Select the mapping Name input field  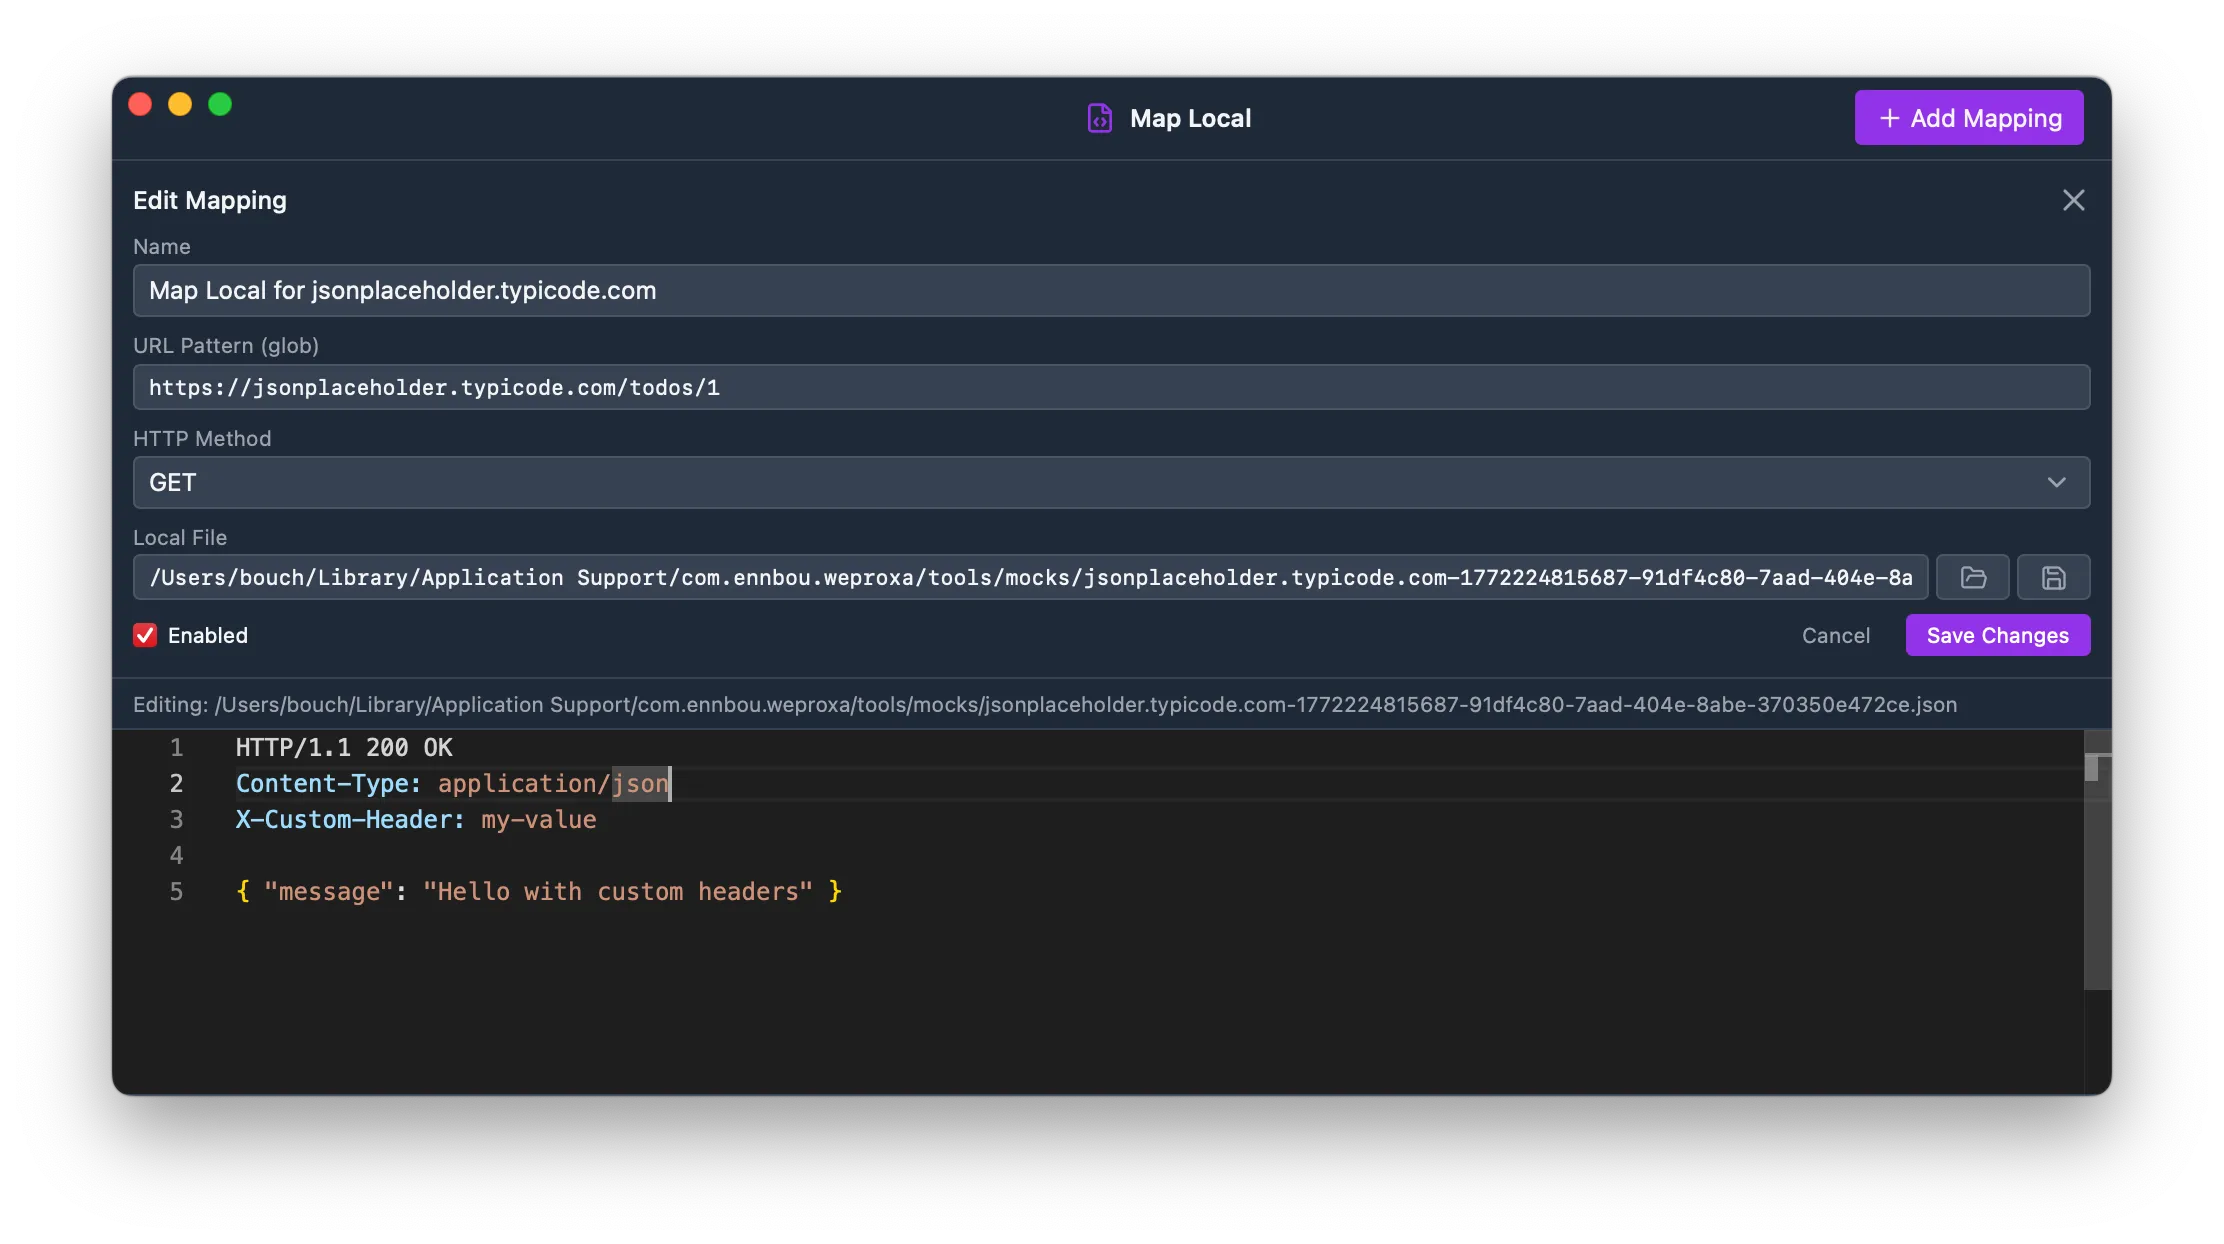pyautogui.click(x=1111, y=290)
